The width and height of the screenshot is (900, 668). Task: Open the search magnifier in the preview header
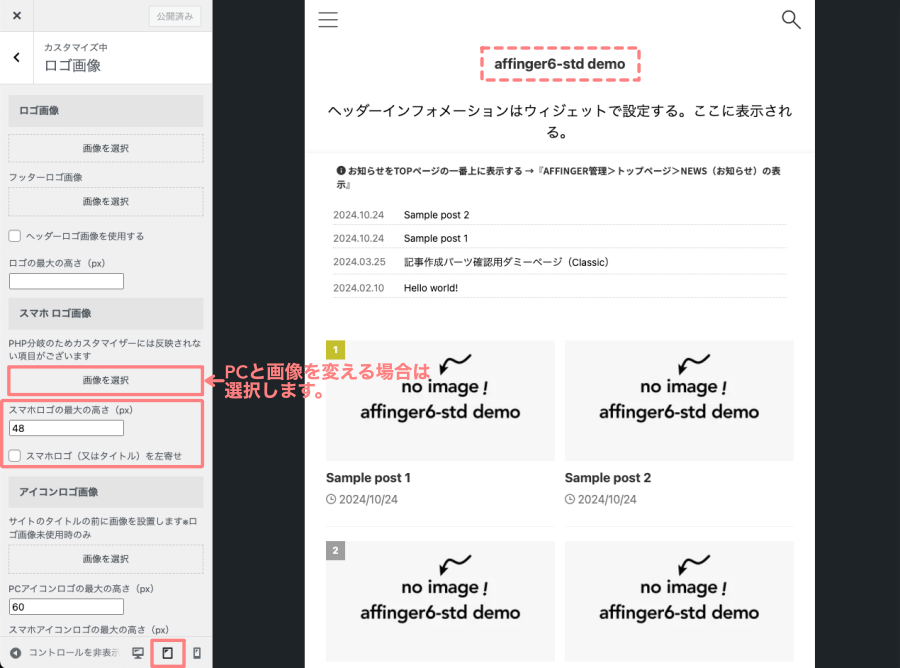pos(791,20)
